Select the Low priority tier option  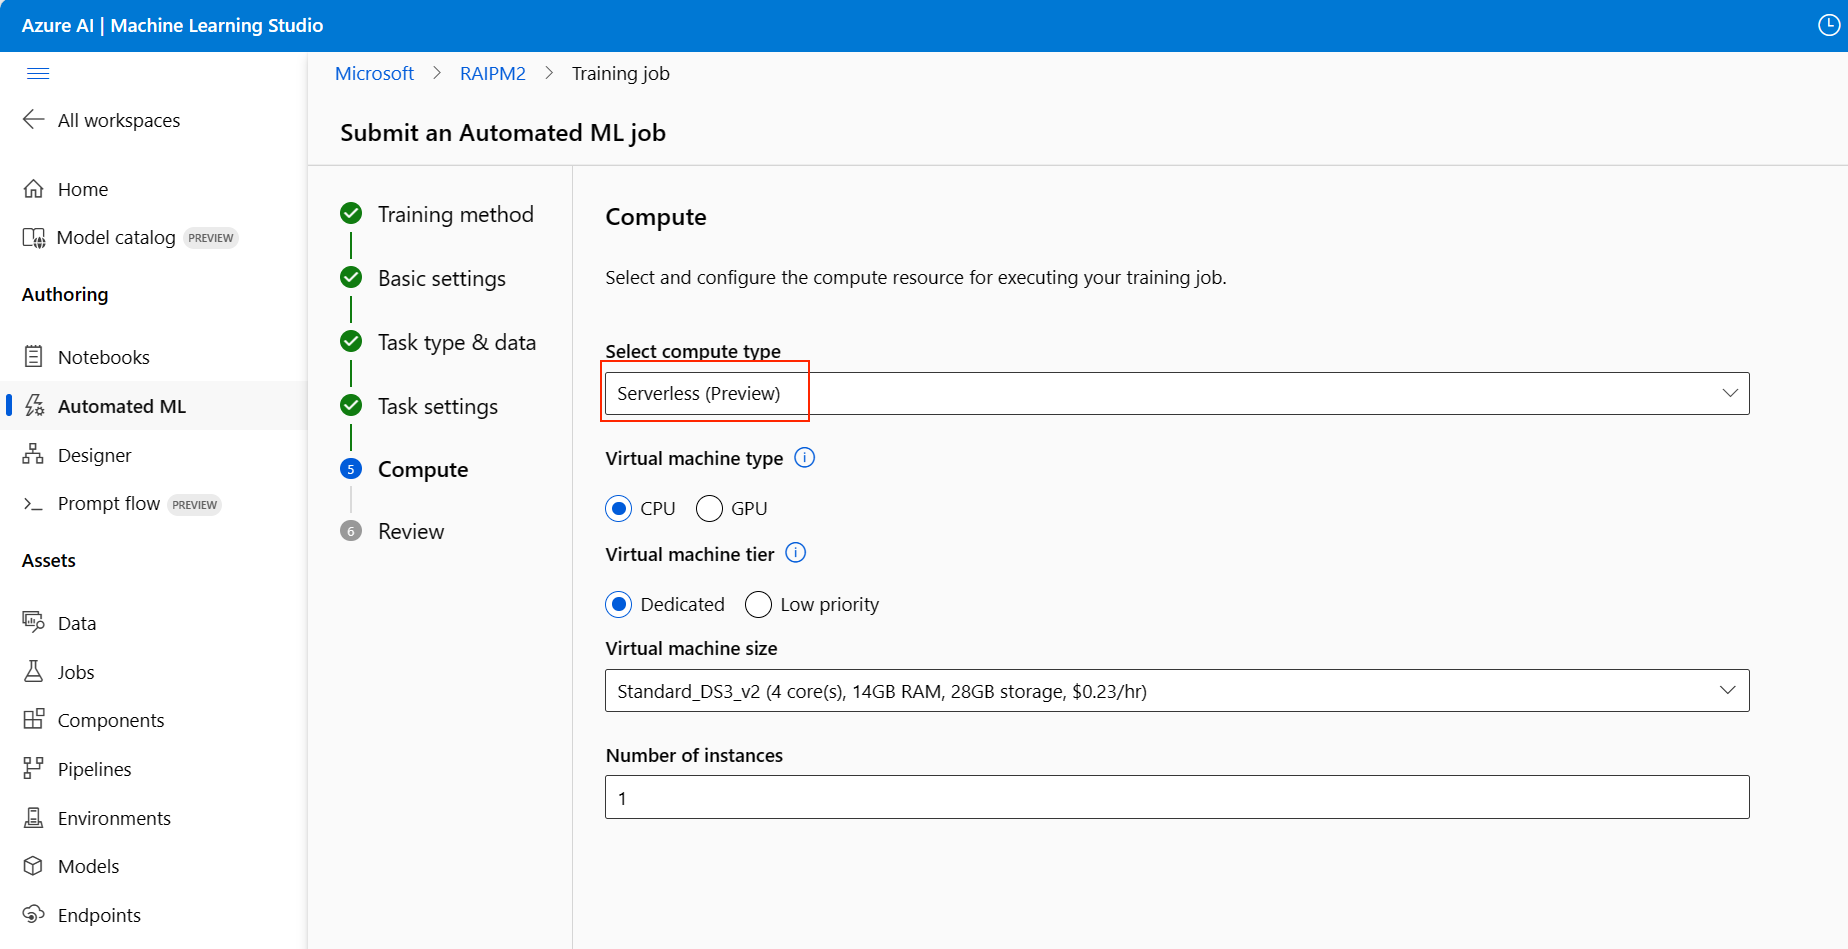(x=758, y=605)
